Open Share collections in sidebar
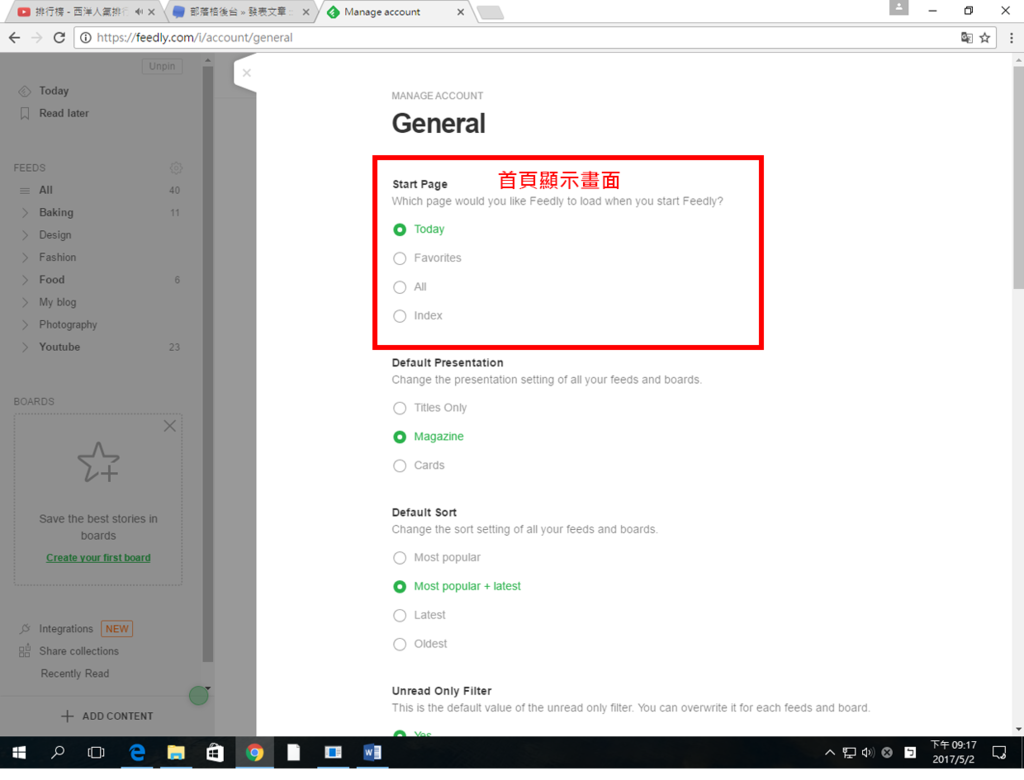 [x=79, y=651]
